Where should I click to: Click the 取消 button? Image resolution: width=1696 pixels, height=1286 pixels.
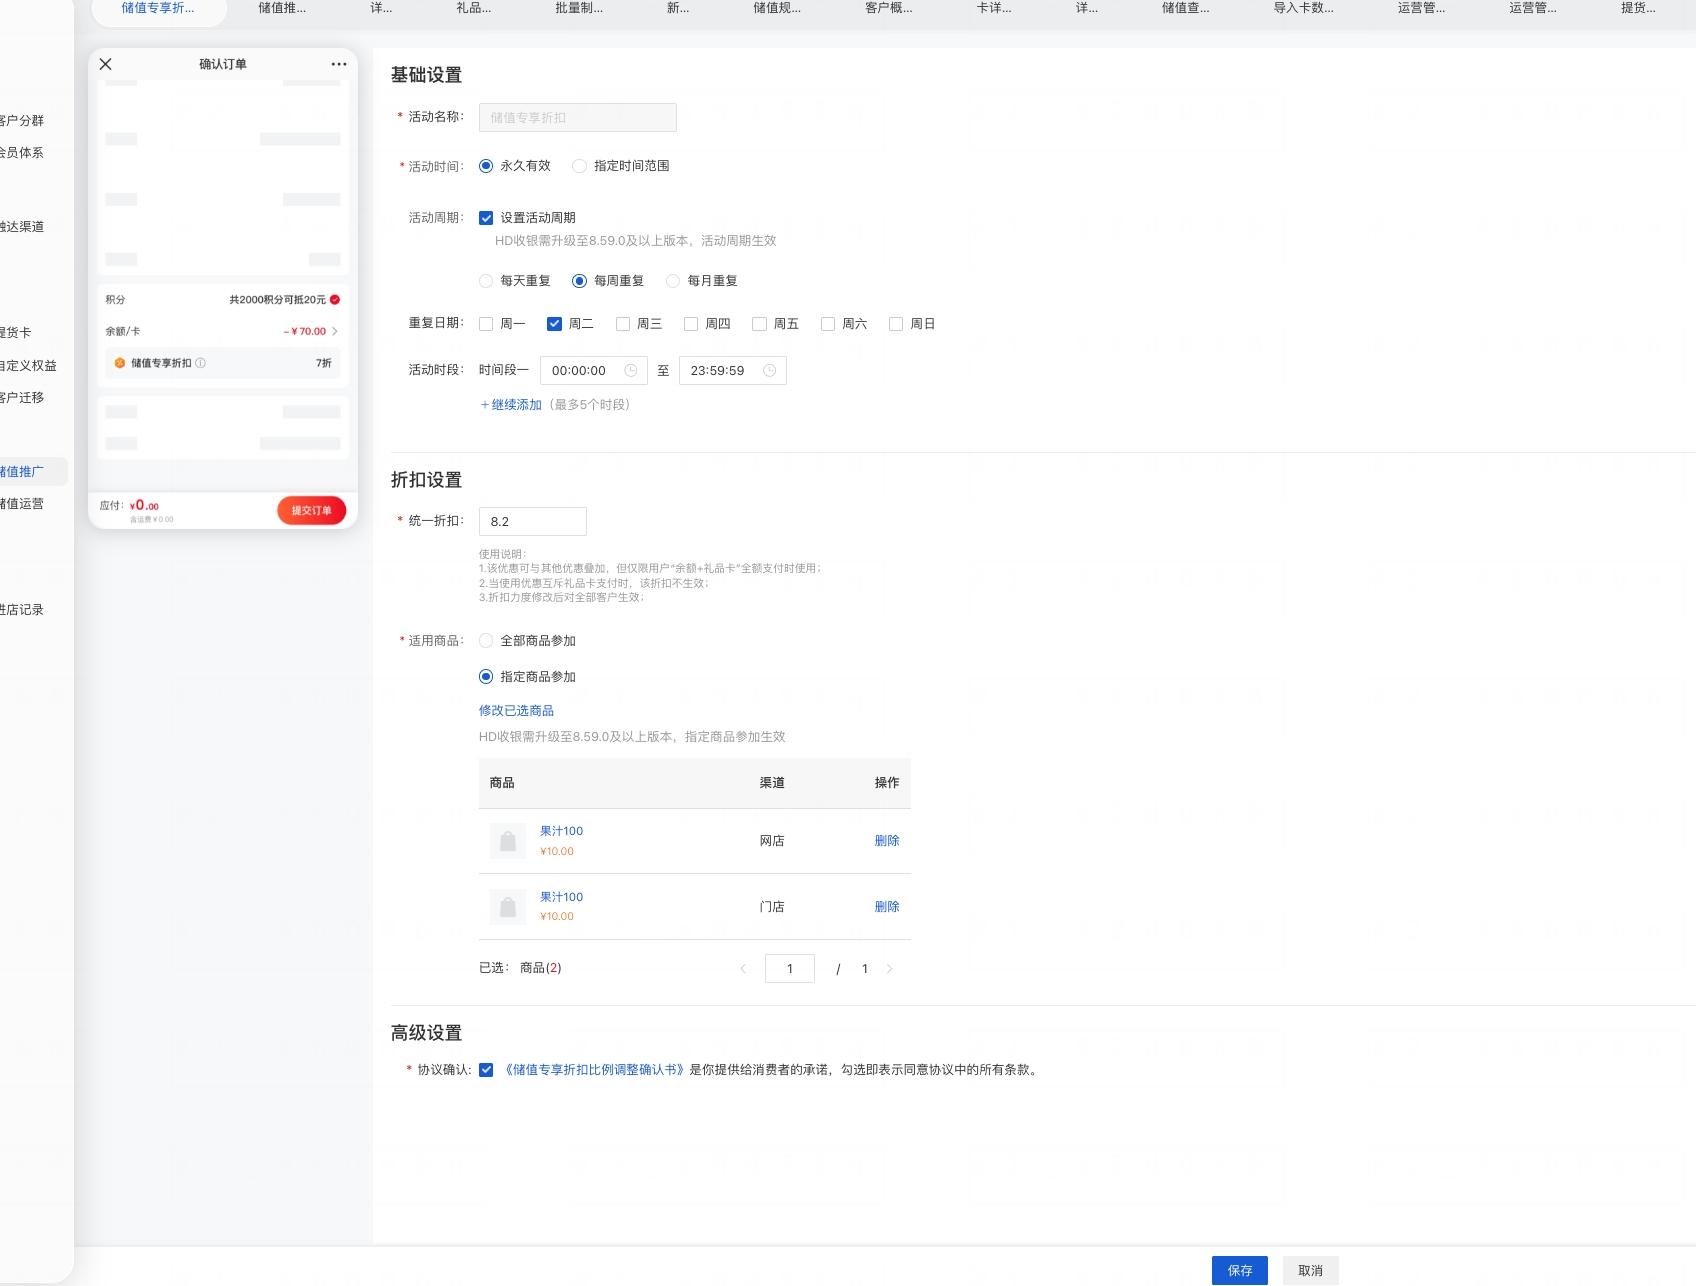[x=1310, y=1271]
